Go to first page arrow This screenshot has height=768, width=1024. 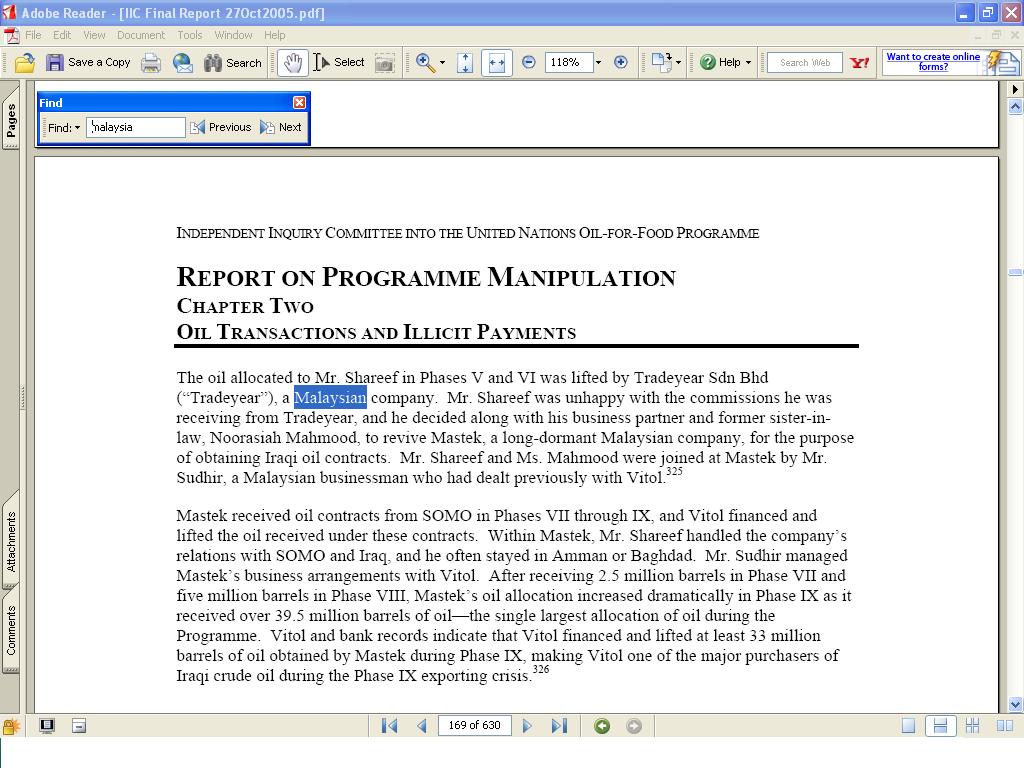tap(389, 726)
